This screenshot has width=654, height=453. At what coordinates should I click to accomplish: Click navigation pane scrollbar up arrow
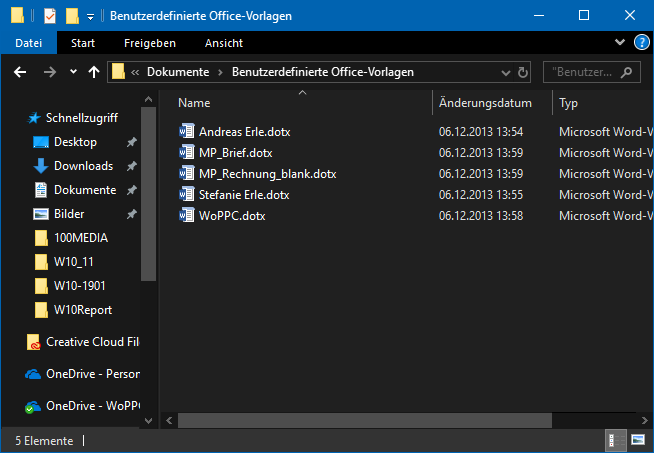148,99
